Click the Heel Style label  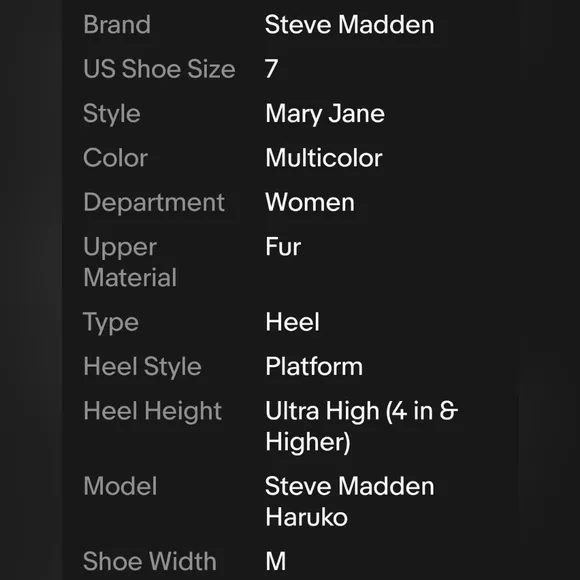pos(142,367)
